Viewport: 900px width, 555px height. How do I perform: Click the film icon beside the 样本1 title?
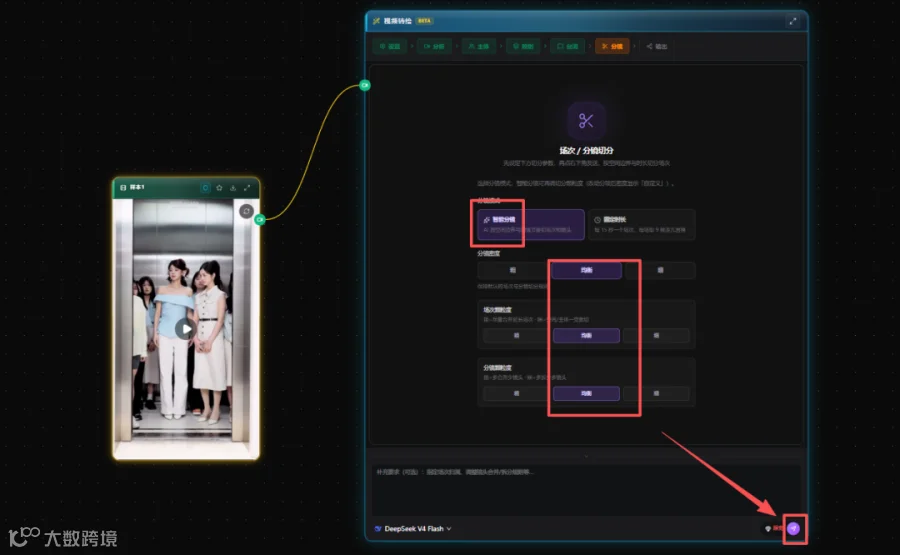point(123,188)
